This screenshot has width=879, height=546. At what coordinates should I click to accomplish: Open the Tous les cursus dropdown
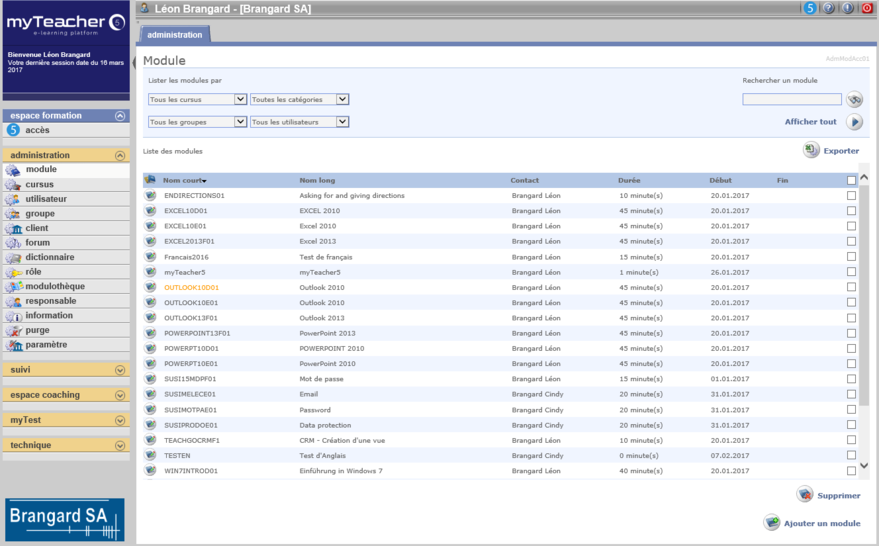(x=197, y=99)
